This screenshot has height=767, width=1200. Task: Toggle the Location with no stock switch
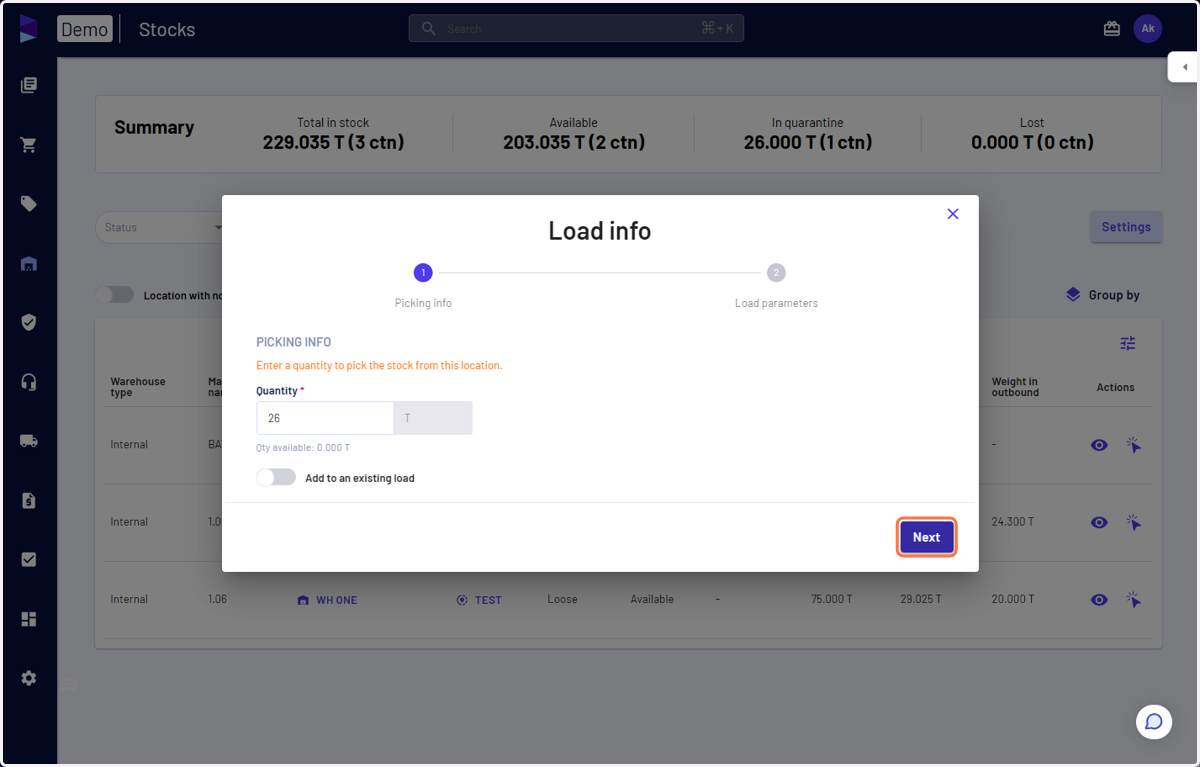[x=114, y=295]
